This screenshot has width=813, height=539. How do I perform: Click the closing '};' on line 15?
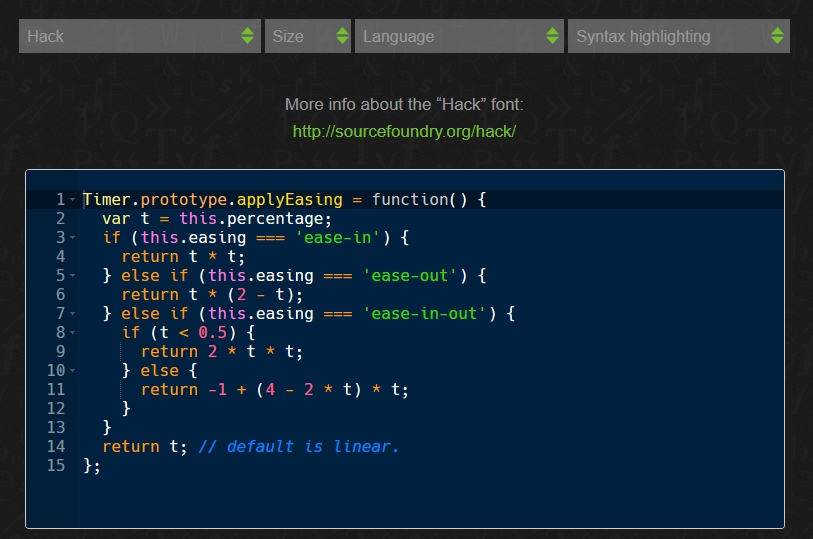coord(92,465)
